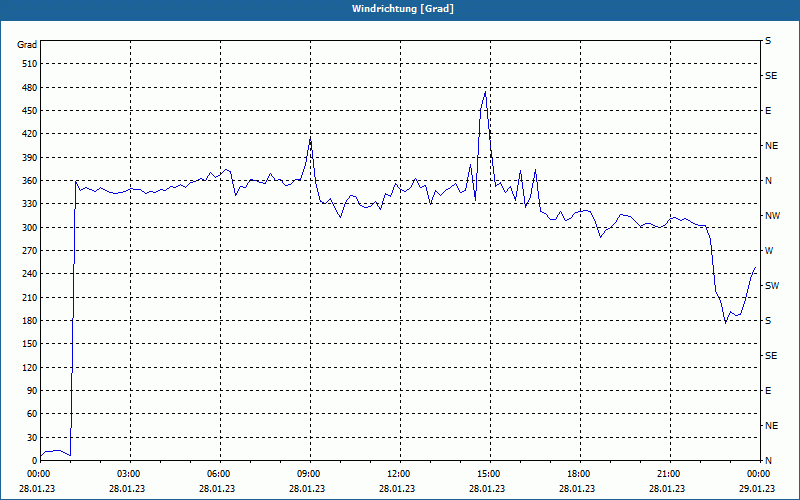800x500 pixels.
Task: Click the line's spike at 09:00
Action: [x=310, y=138]
